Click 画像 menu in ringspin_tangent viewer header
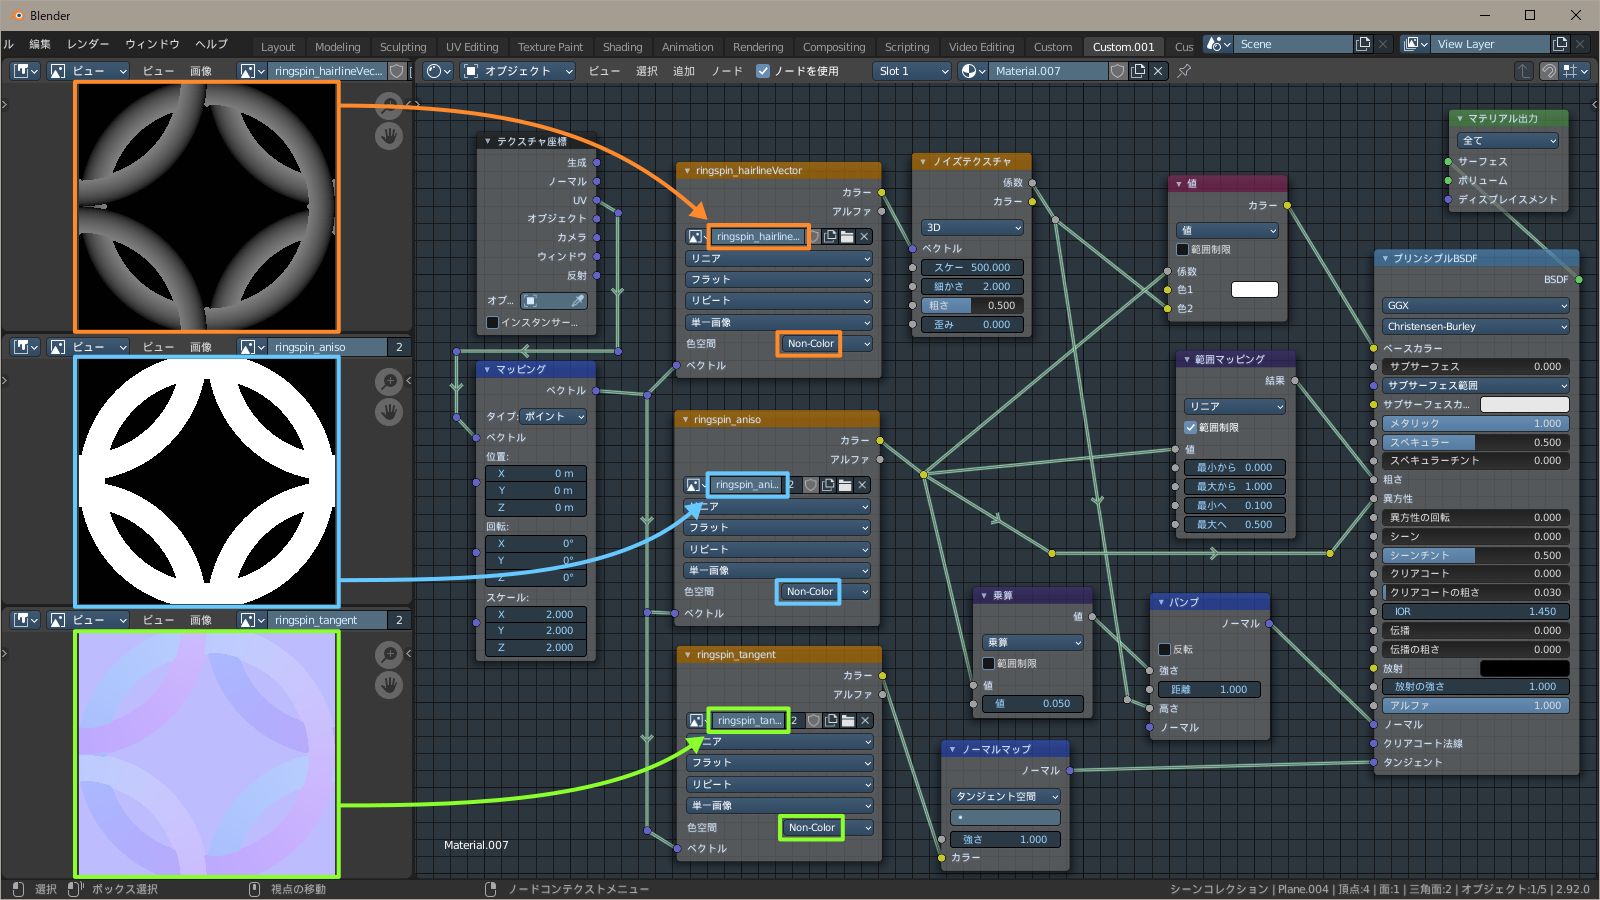The width and height of the screenshot is (1600, 900). [x=201, y=620]
